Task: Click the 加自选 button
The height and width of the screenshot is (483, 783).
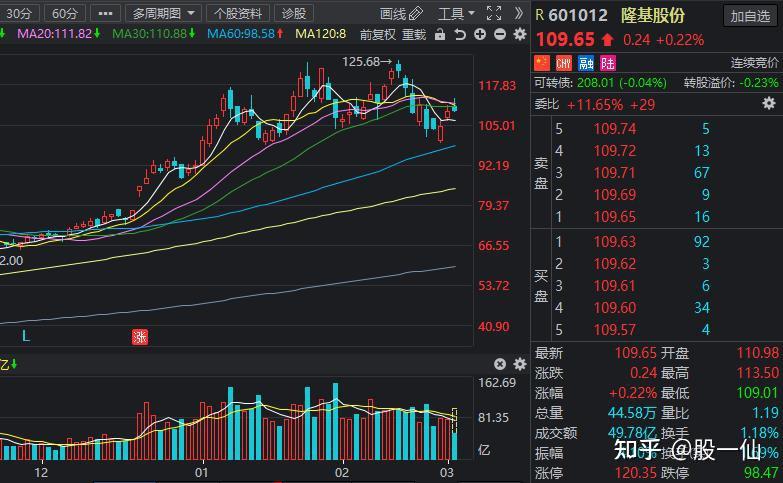Action: click(x=750, y=15)
